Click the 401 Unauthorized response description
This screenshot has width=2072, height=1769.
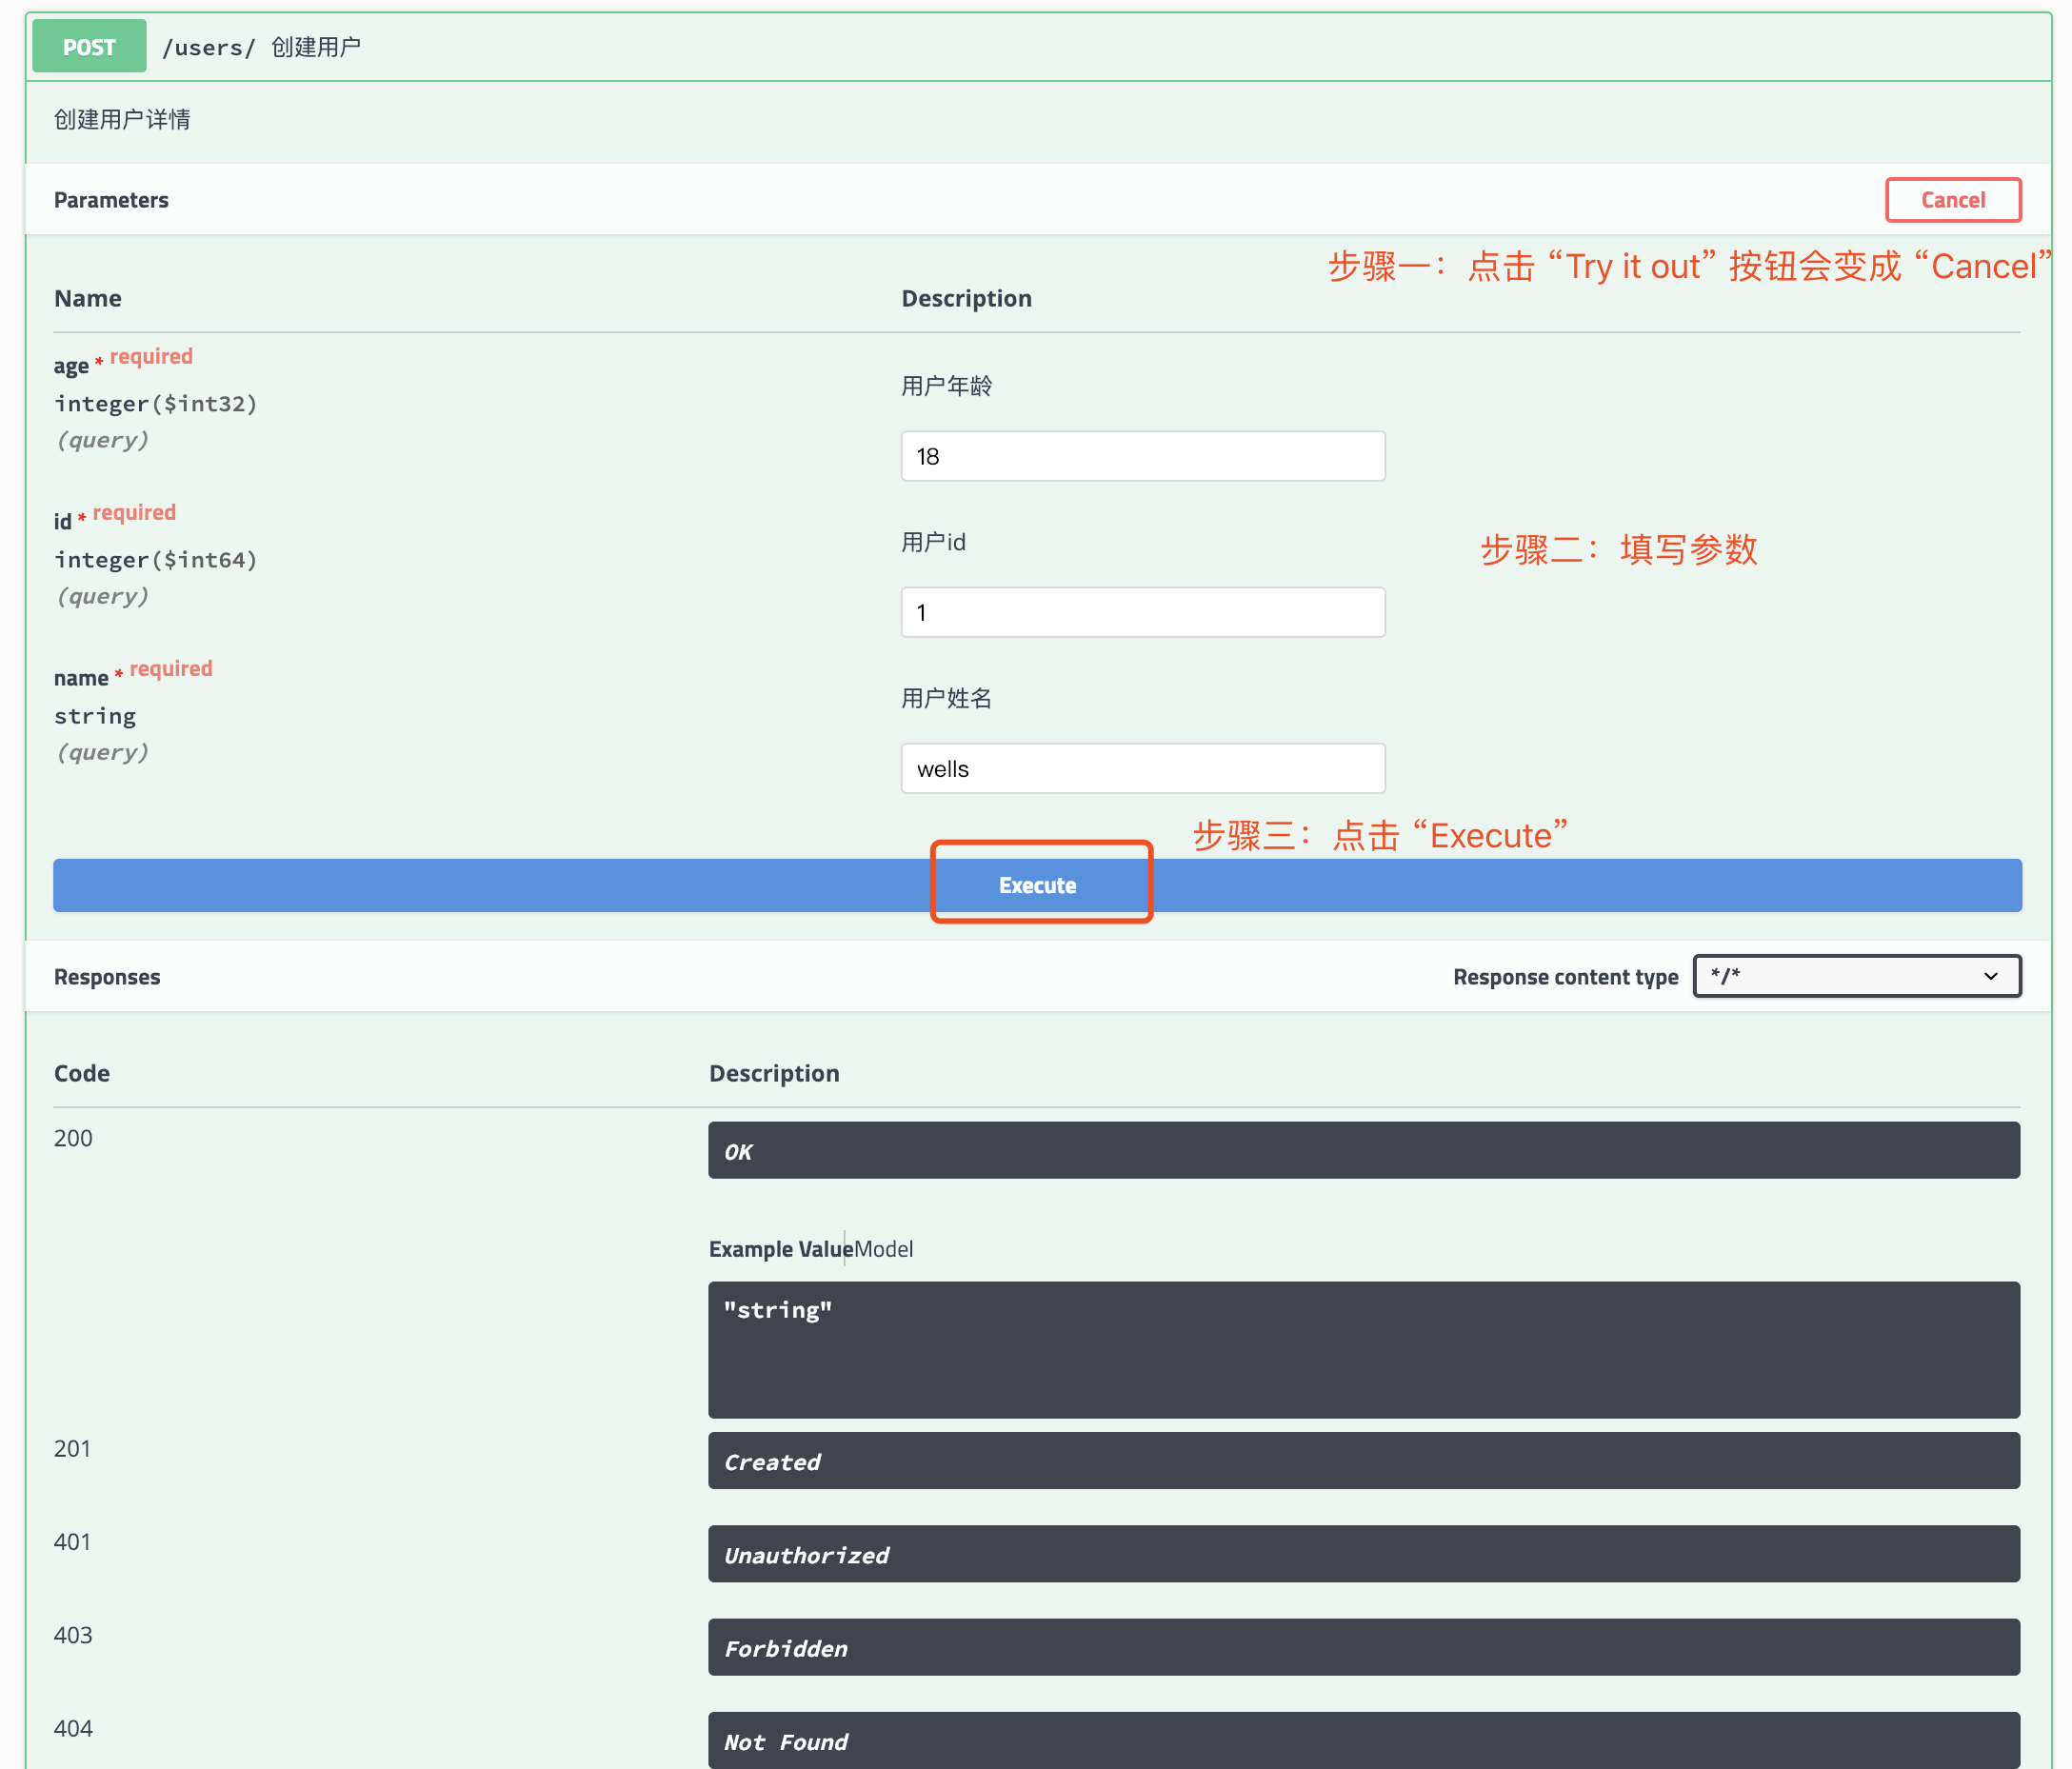[x=1363, y=1554]
